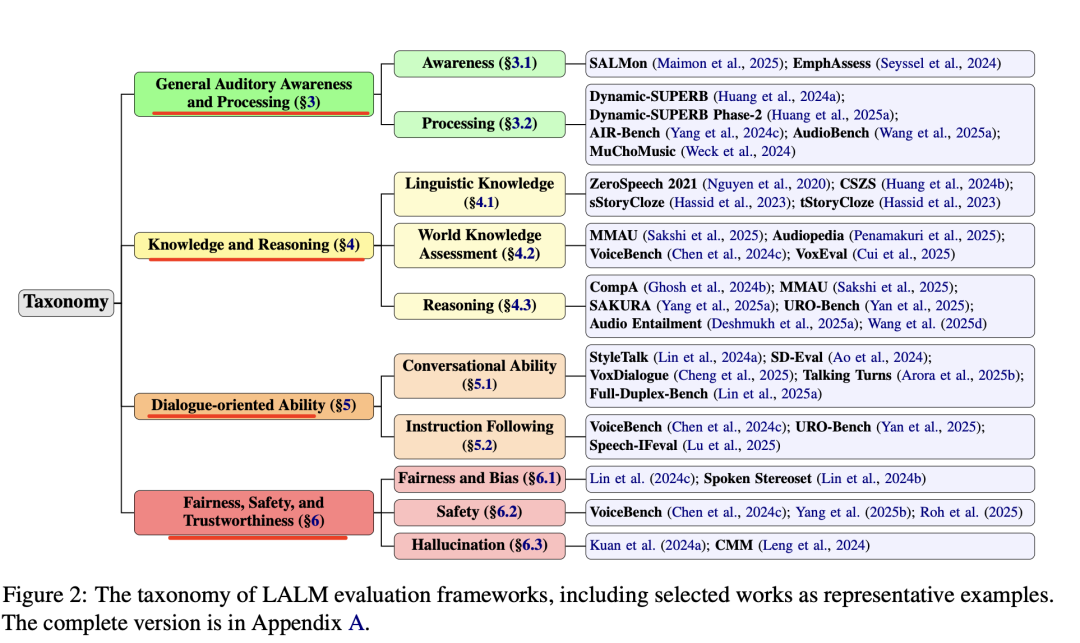
Task: Open the Awareness (§3.1) node
Action: (x=479, y=63)
